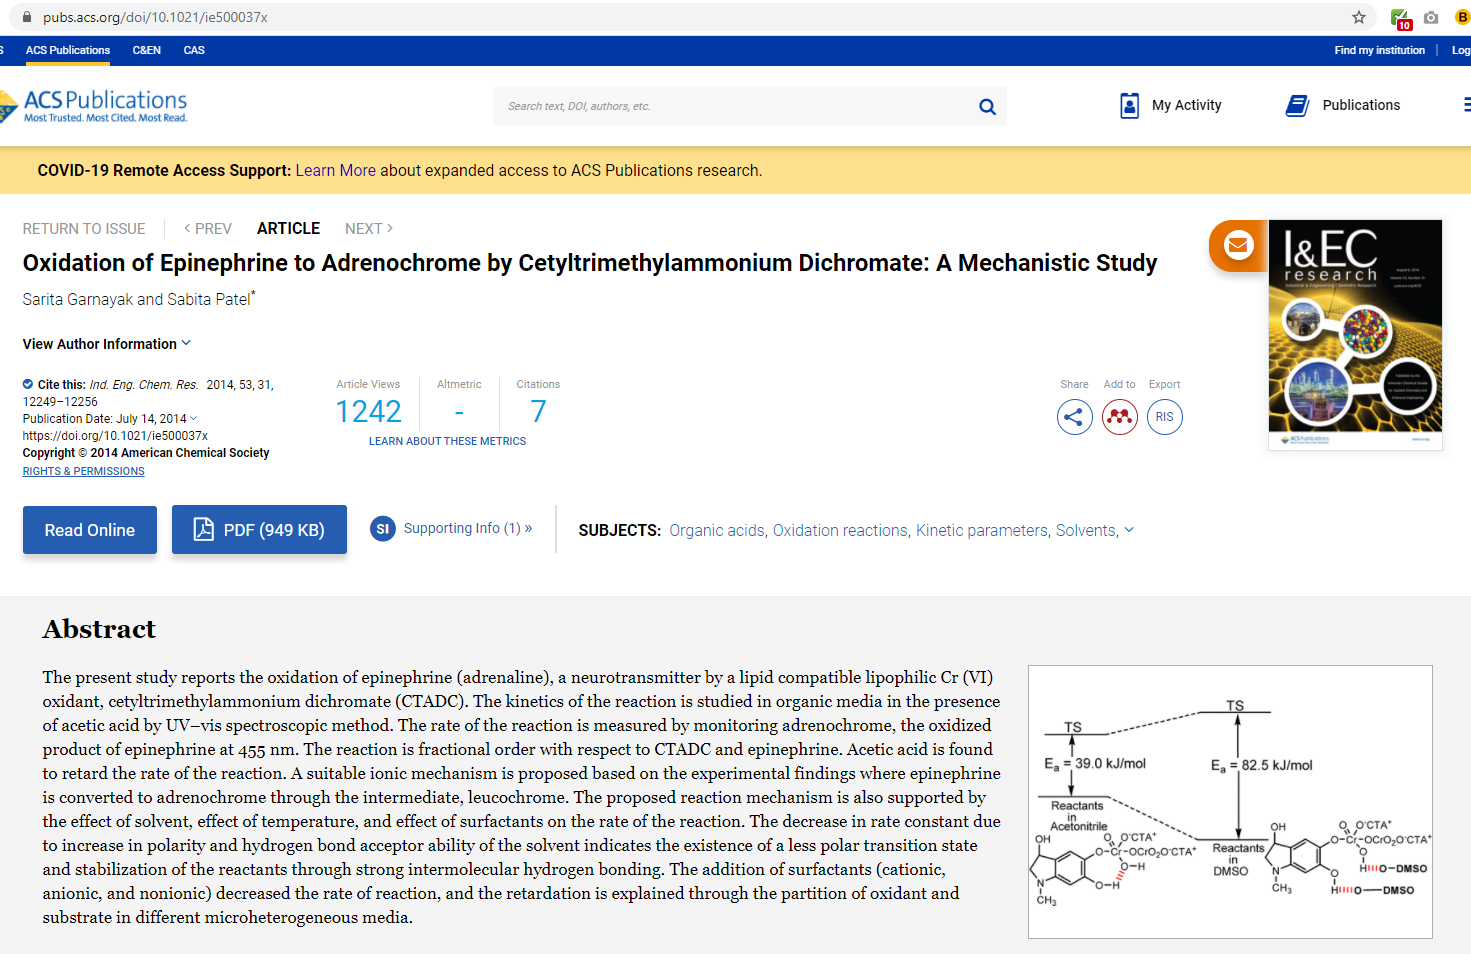Open the abstract reaction scheme figure
Screen dimensions: 1471x954
[1230, 802]
